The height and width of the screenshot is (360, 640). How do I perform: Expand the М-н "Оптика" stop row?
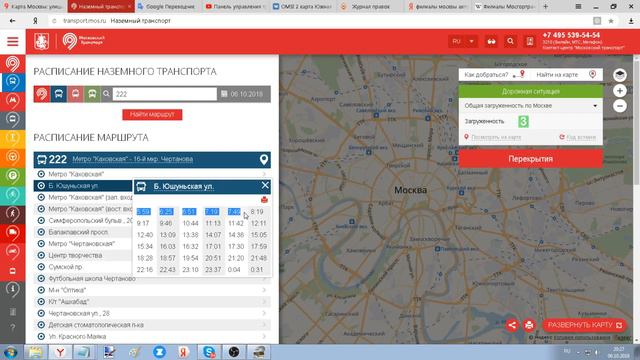click(151, 290)
